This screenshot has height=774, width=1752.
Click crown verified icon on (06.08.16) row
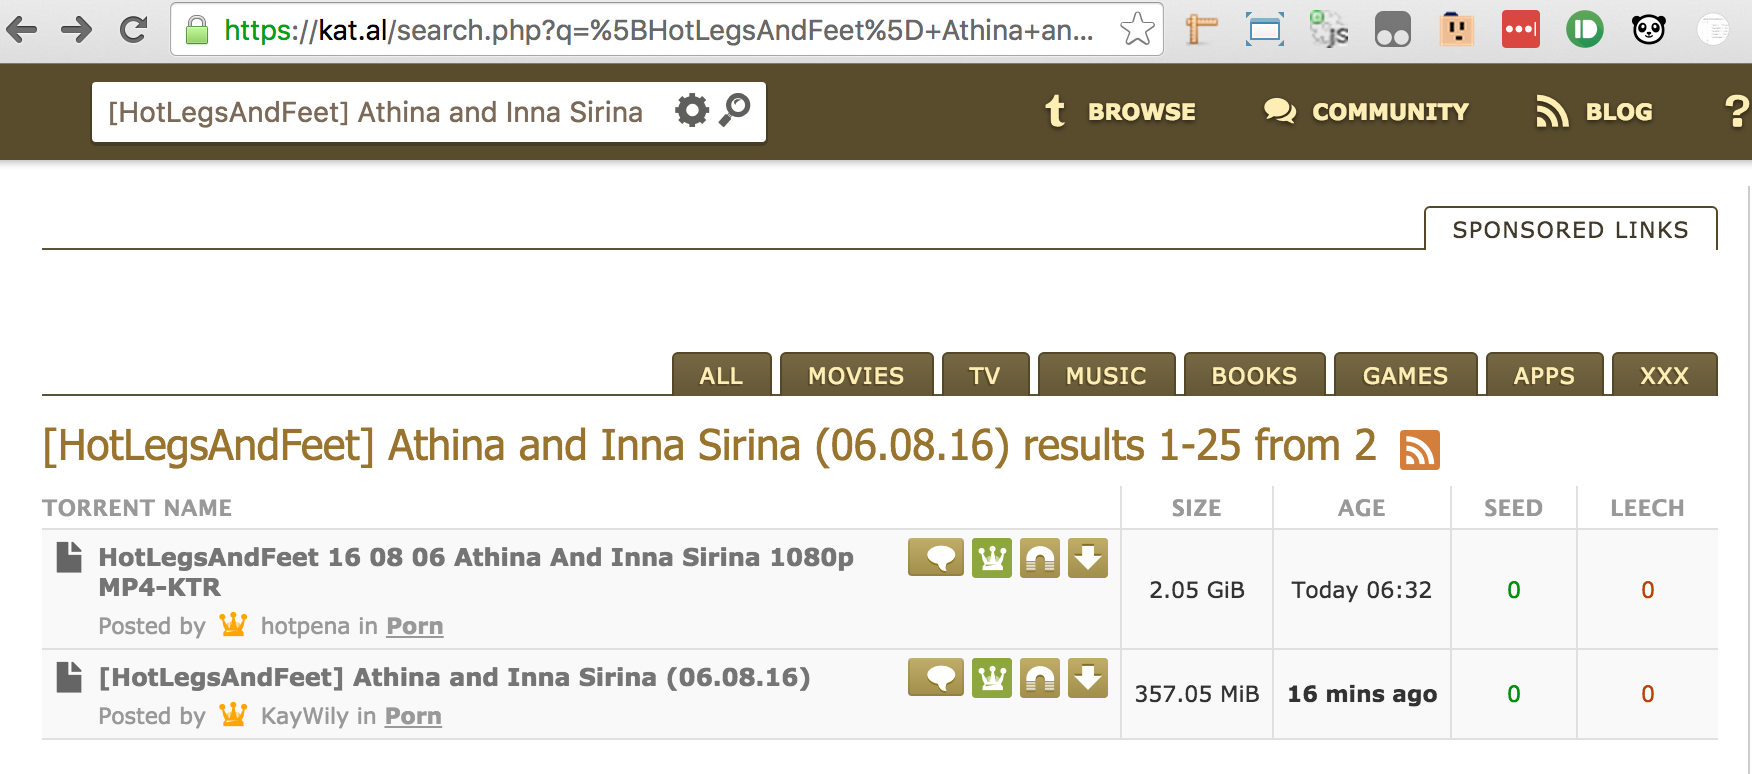(x=992, y=678)
